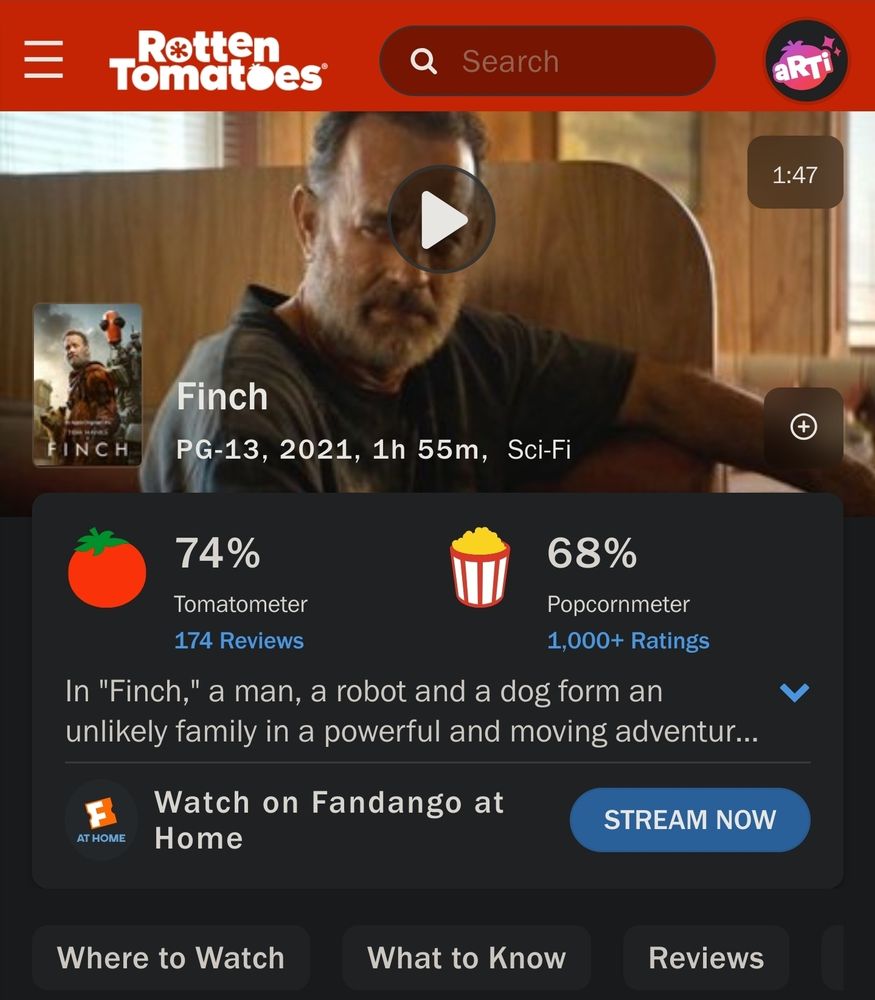Open the Where to Watch tab

pyautogui.click(x=171, y=958)
